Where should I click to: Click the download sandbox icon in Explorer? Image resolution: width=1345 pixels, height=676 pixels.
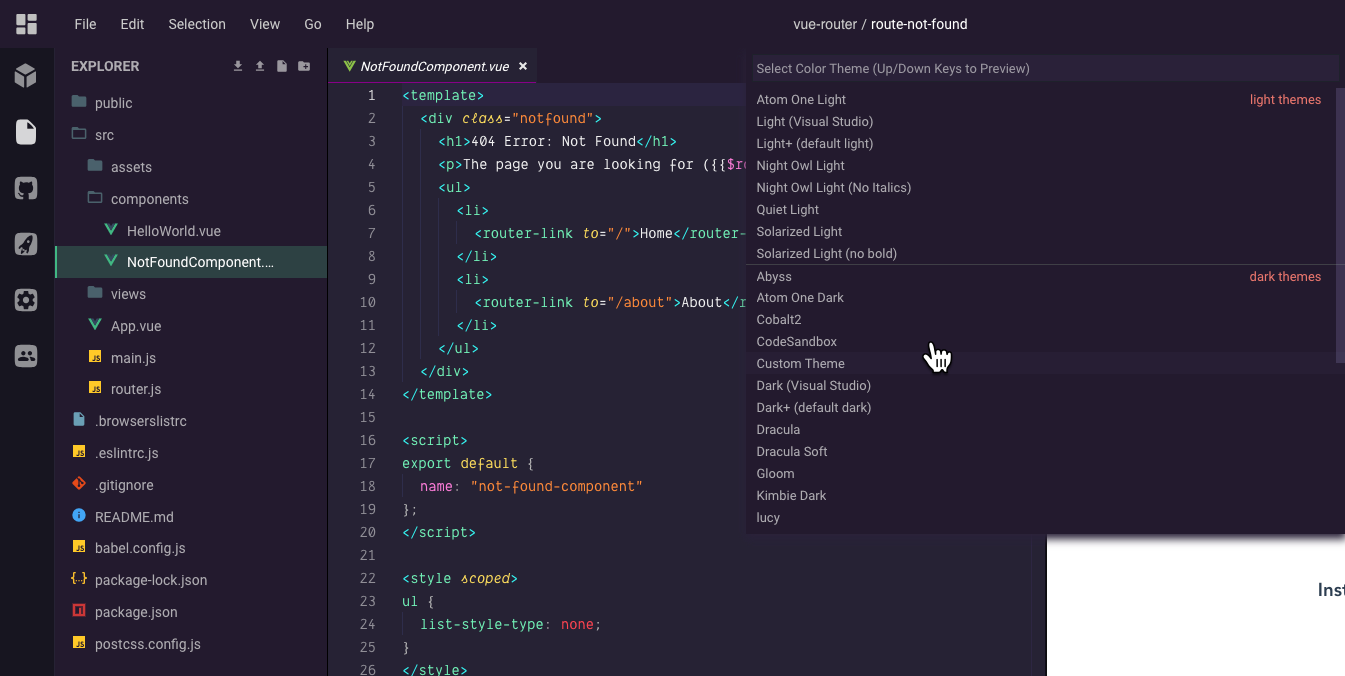[x=238, y=66]
